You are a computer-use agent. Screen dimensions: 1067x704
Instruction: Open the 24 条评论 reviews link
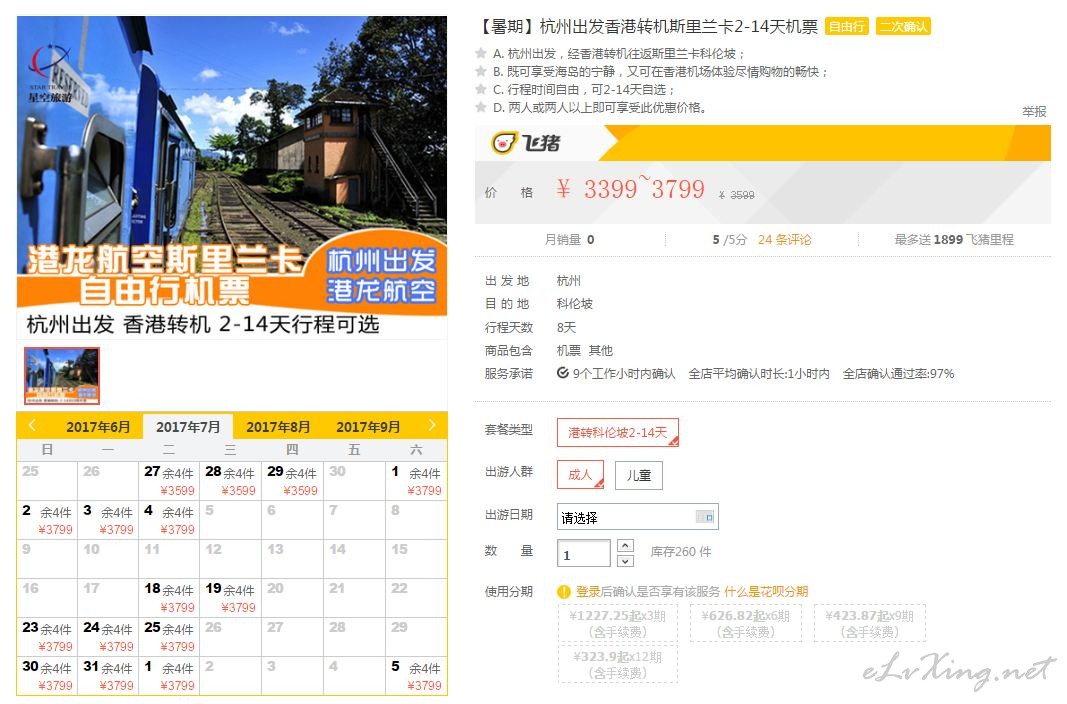tap(785, 239)
